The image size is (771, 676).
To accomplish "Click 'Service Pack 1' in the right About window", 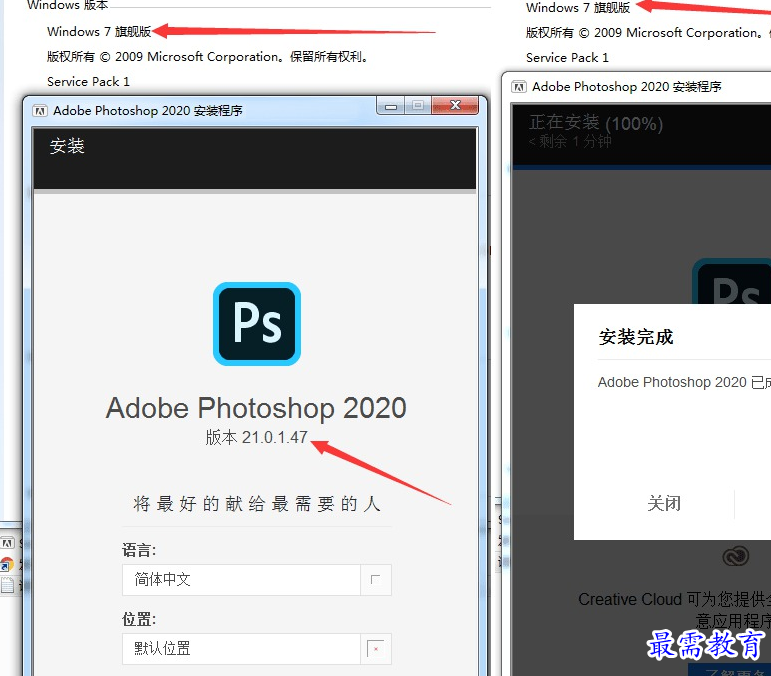I will point(567,58).
